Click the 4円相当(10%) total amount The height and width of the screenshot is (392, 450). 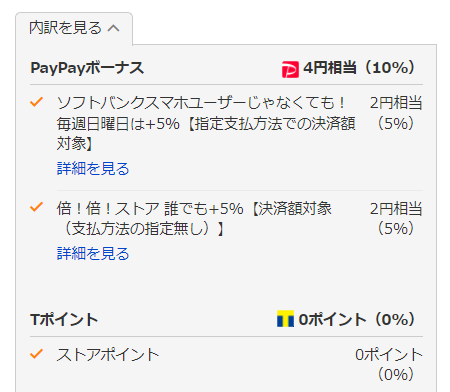359,68
